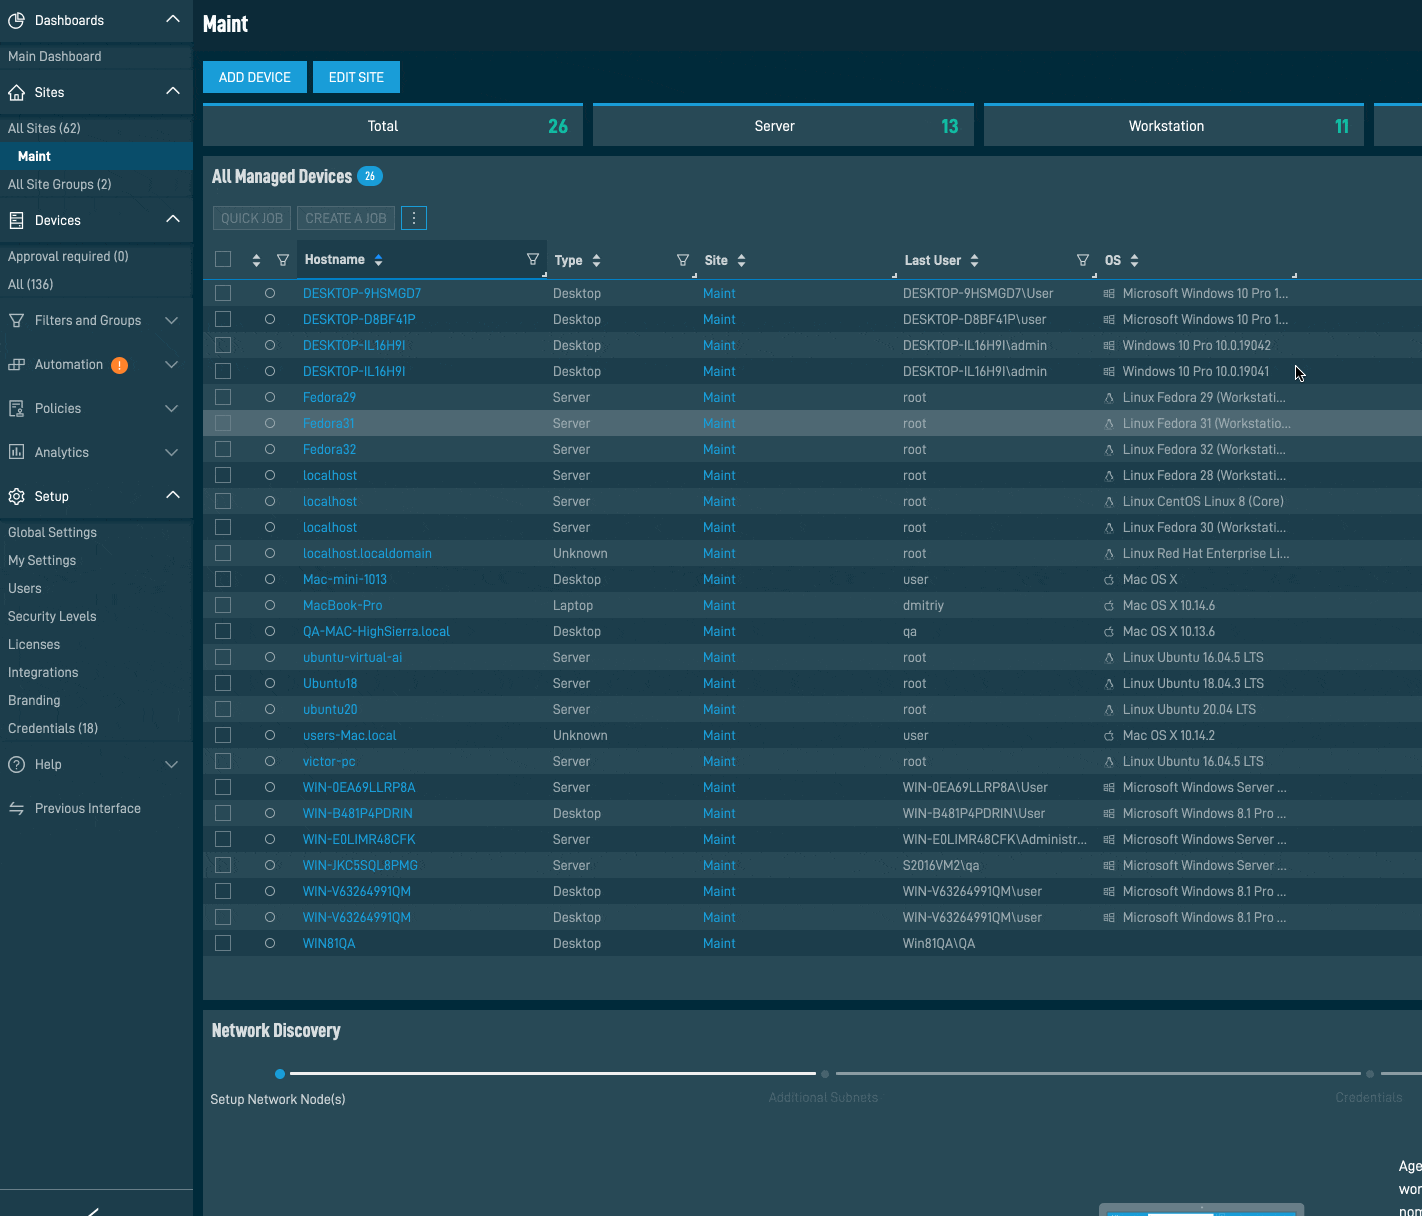Sort the table by OS column arrows
This screenshot has height=1216, width=1422.
[1134, 260]
